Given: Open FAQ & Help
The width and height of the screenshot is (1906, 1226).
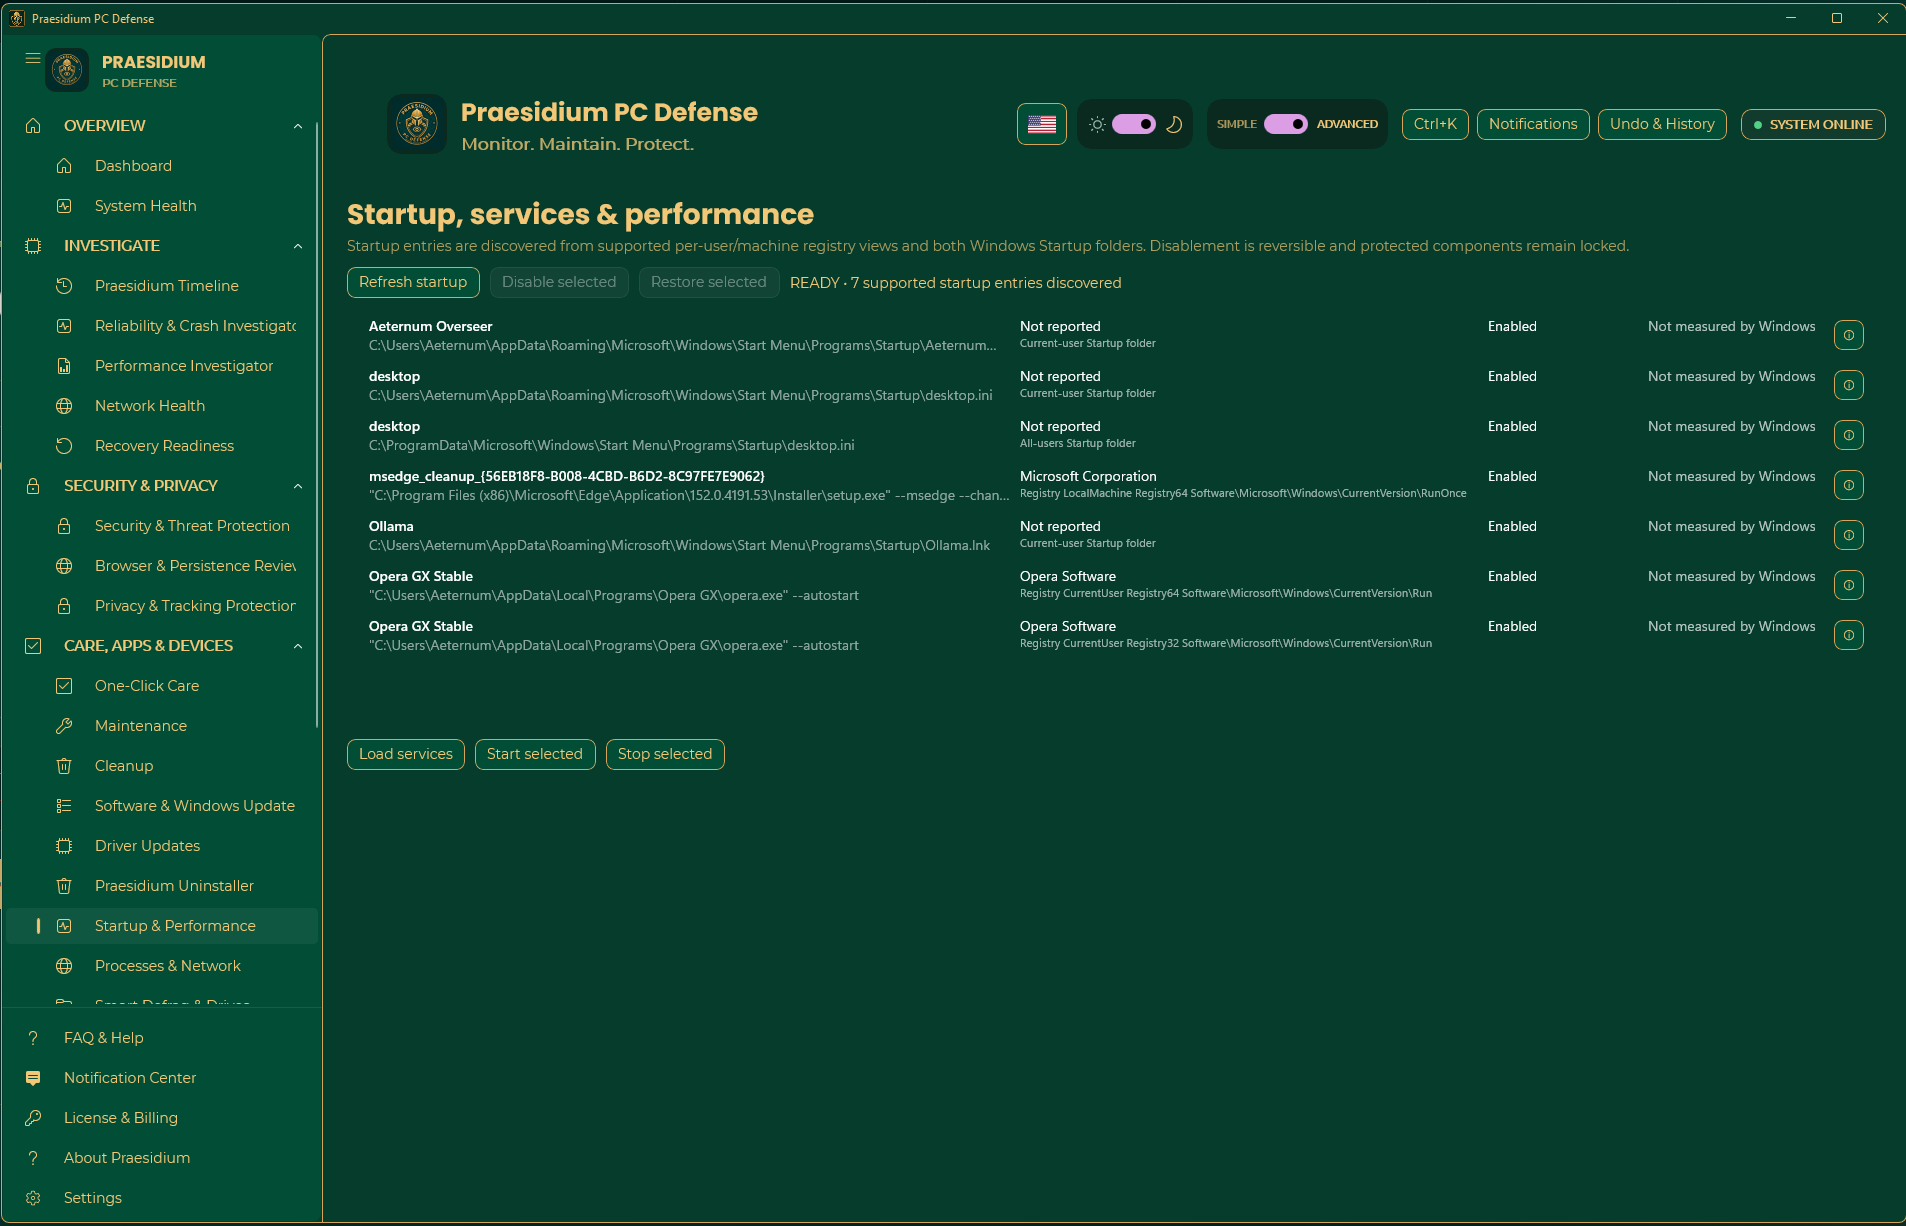Looking at the screenshot, I should point(162,1038).
